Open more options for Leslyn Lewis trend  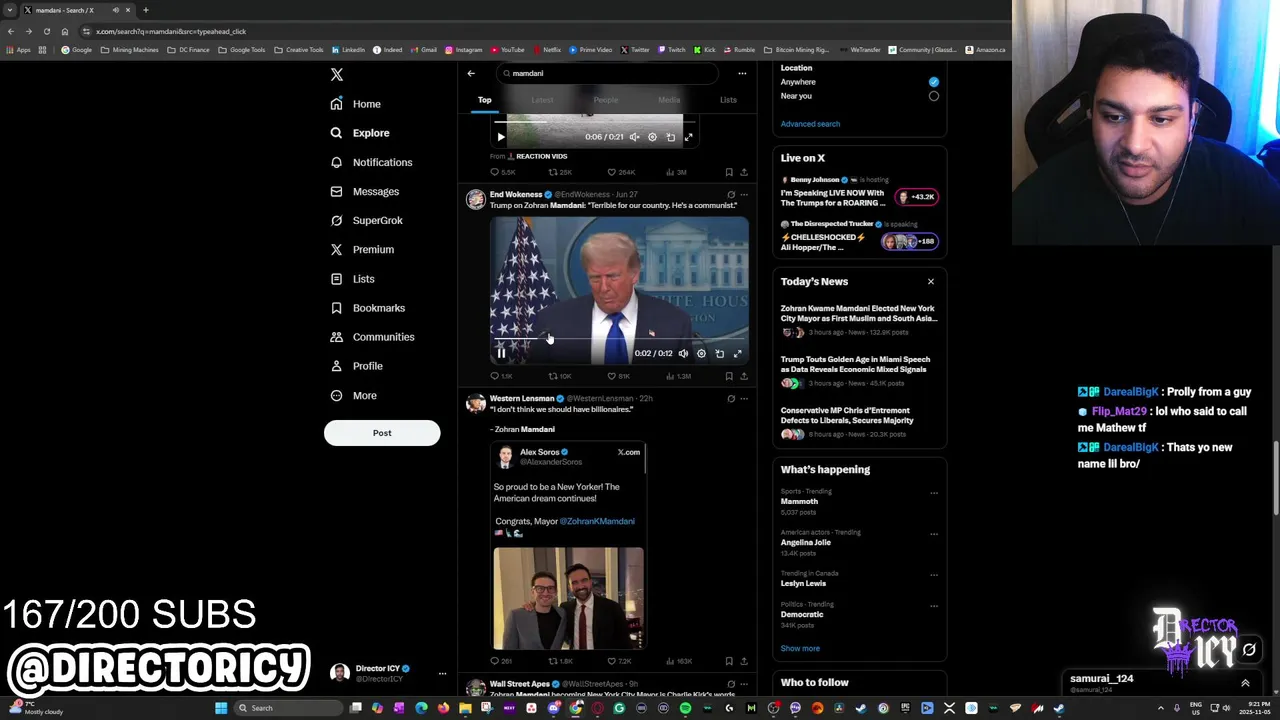click(x=934, y=575)
